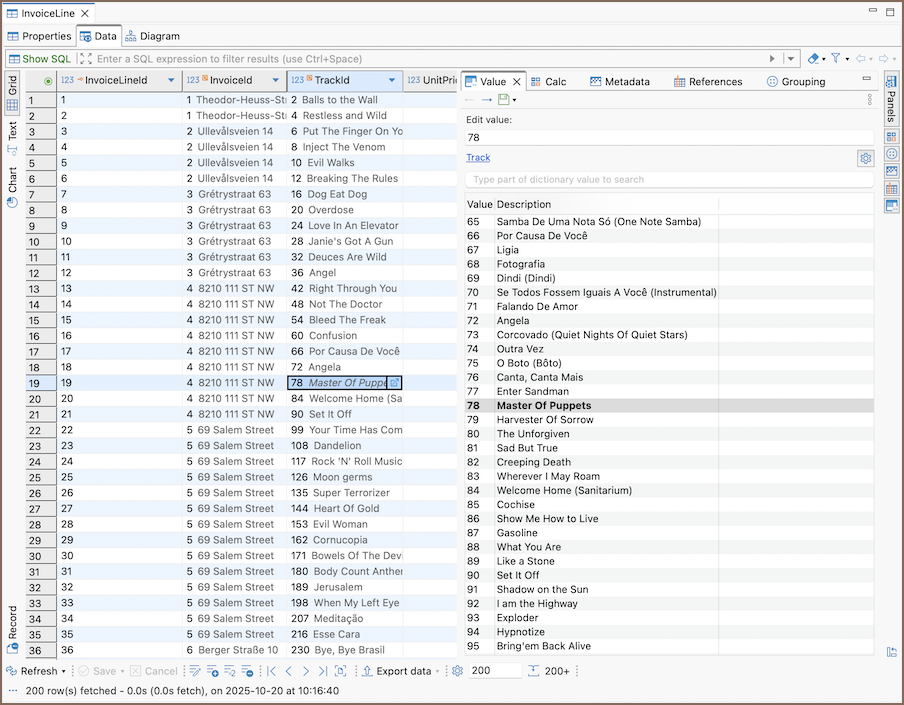Toggle the Record panel at bottom left

coord(12,628)
